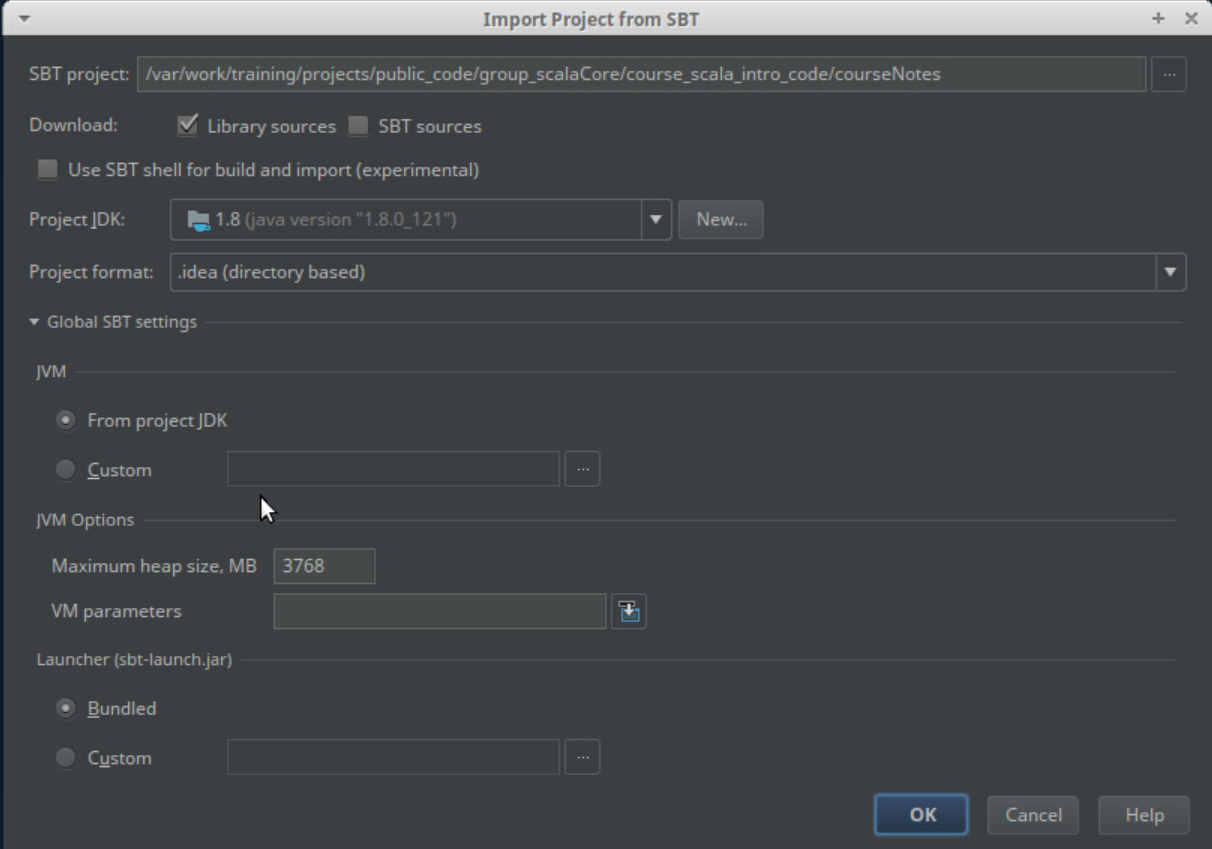Close the Import Project dialog
Image resolution: width=1212 pixels, height=849 pixels.
(1191, 19)
